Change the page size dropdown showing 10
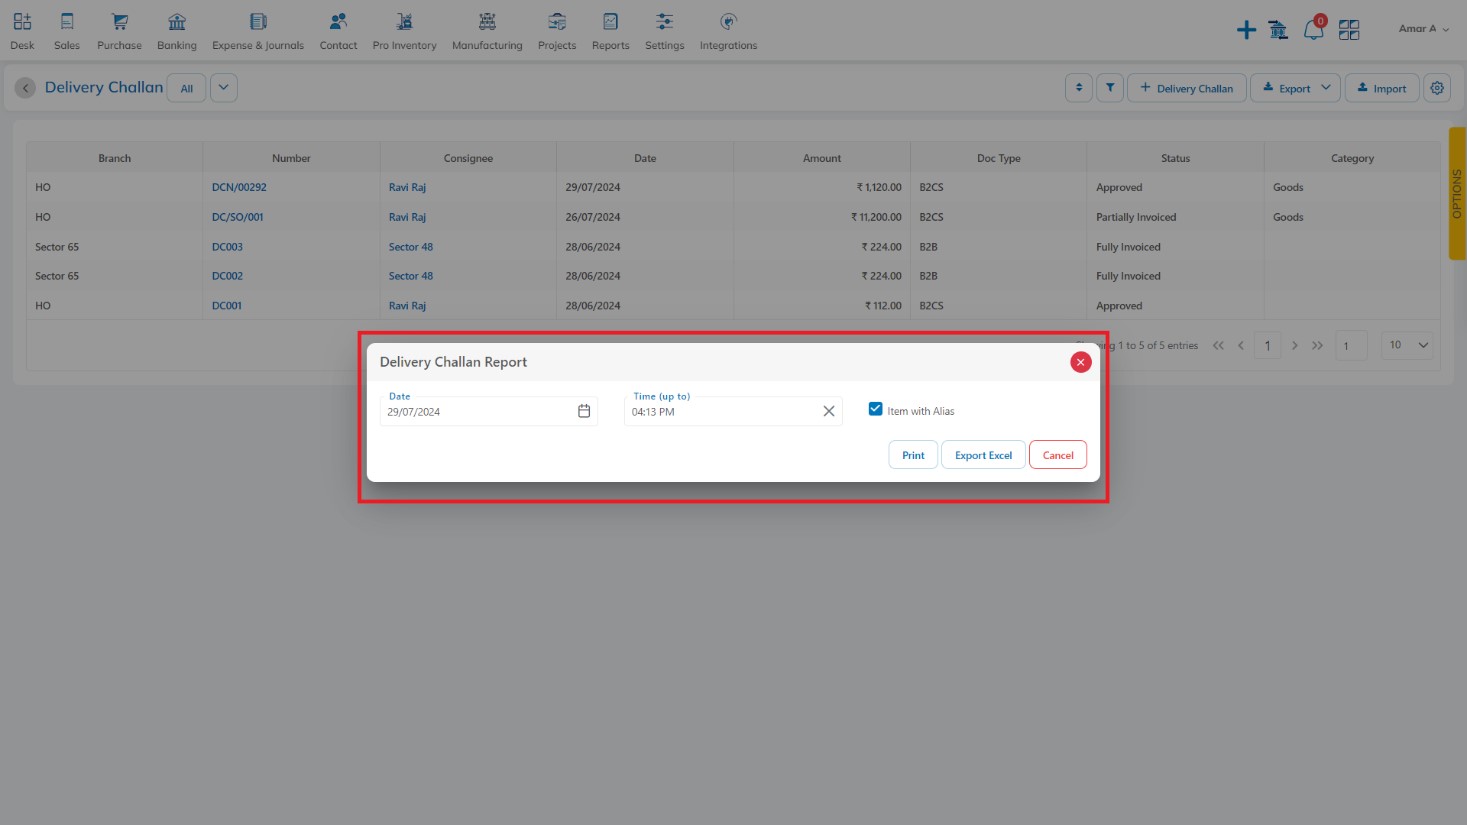This screenshot has width=1467, height=825. 1408,345
